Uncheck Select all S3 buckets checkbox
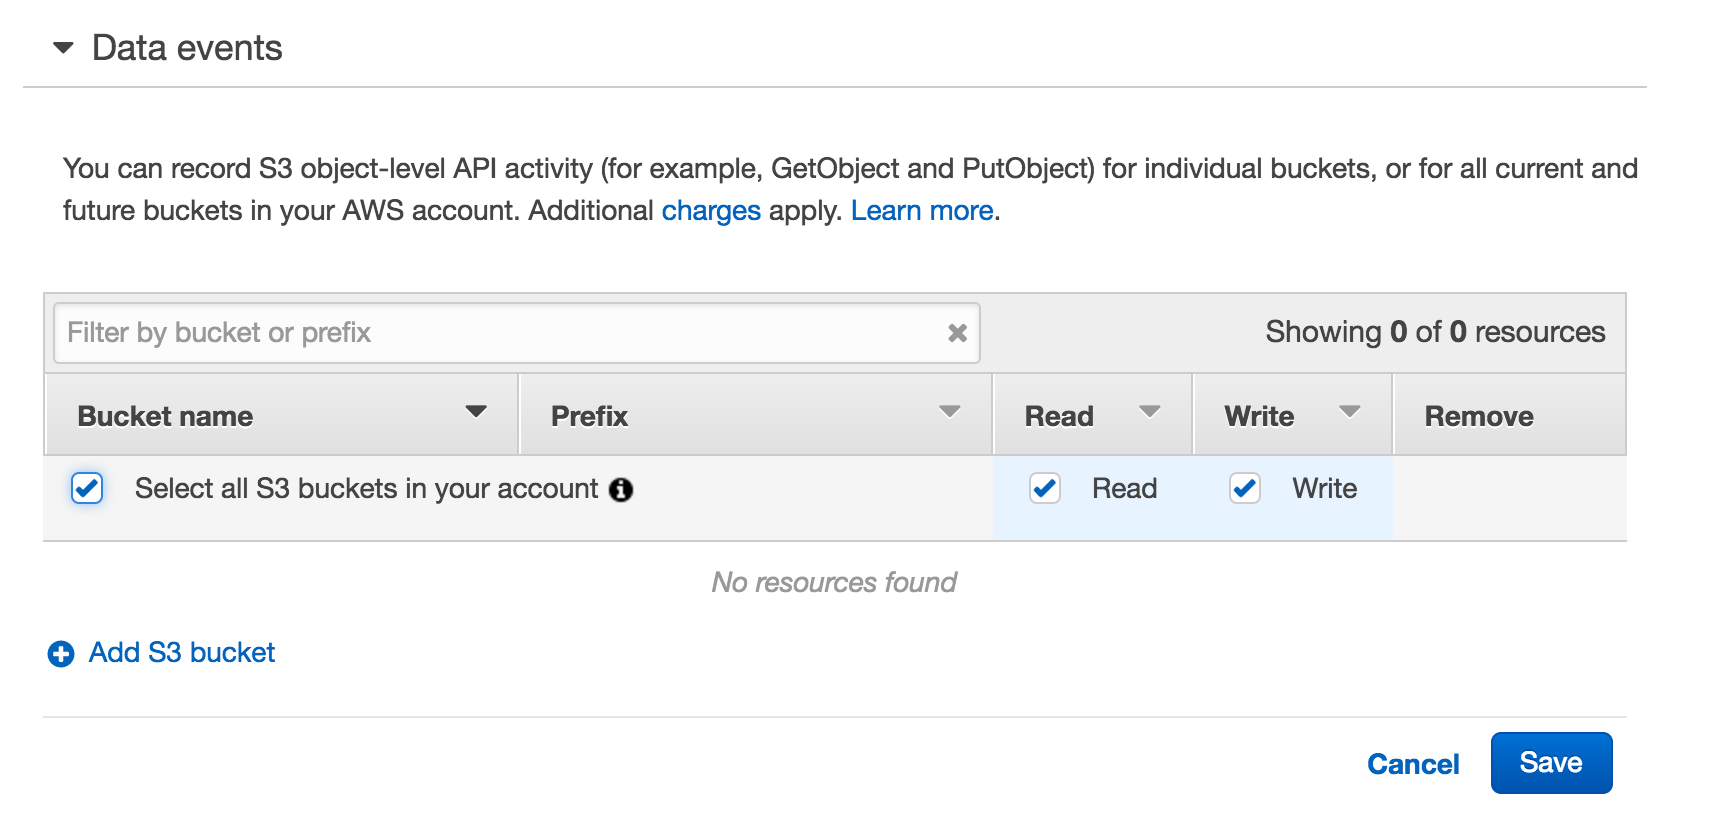Screen dimensions: 1725x824 tap(87, 489)
